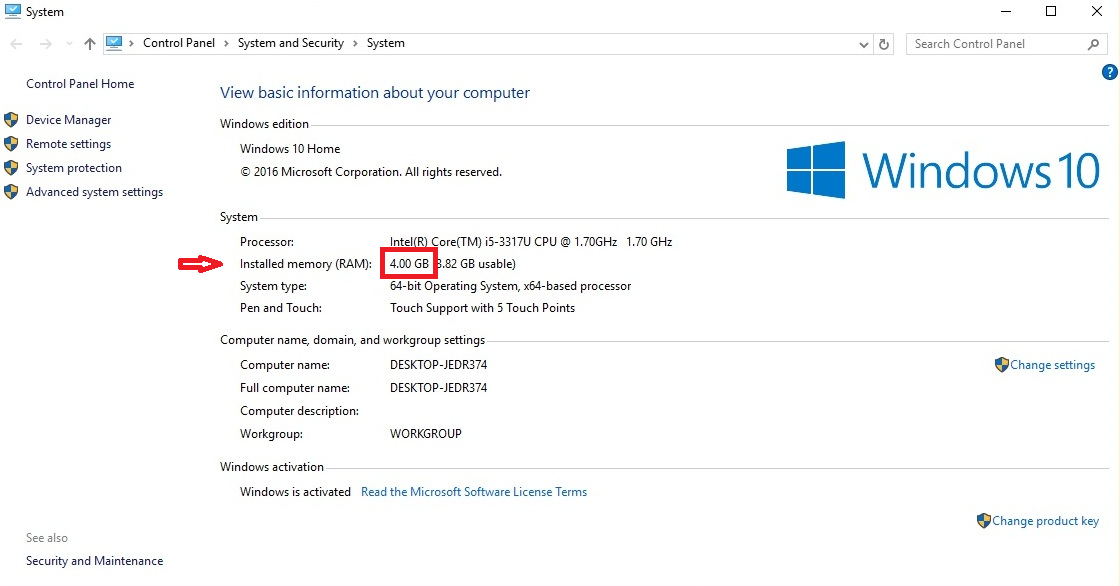Expand chevron after System and Security
This screenshot has width=1120, height=586.
coord(355,44)
